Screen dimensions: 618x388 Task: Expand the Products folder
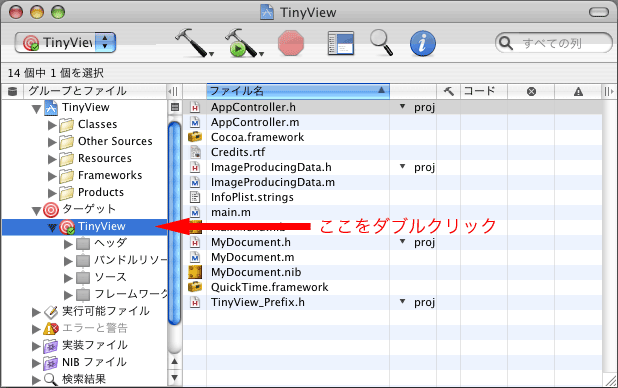click(x=52, y=193)
